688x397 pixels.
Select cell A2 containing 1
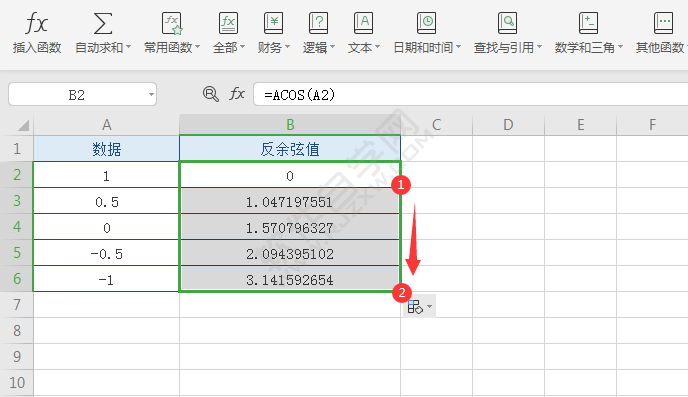coord(107,175)
